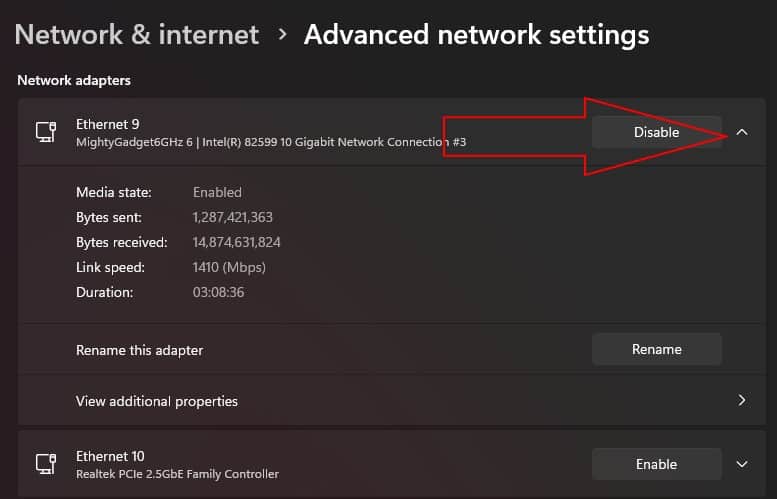Click the Duration value 03:08:36
This screenshot has height=499, width=777.
pos(218,292)
